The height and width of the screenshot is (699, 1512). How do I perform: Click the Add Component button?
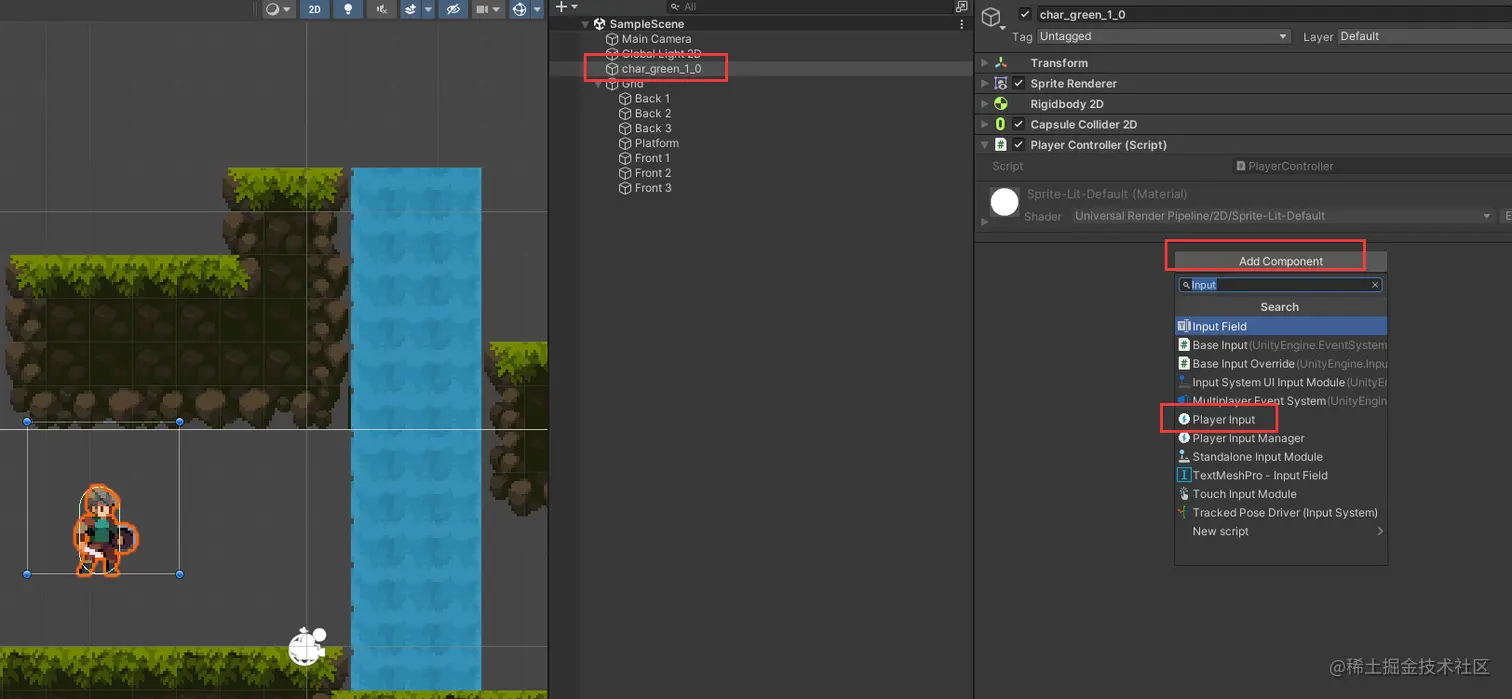pos(1281,261)
